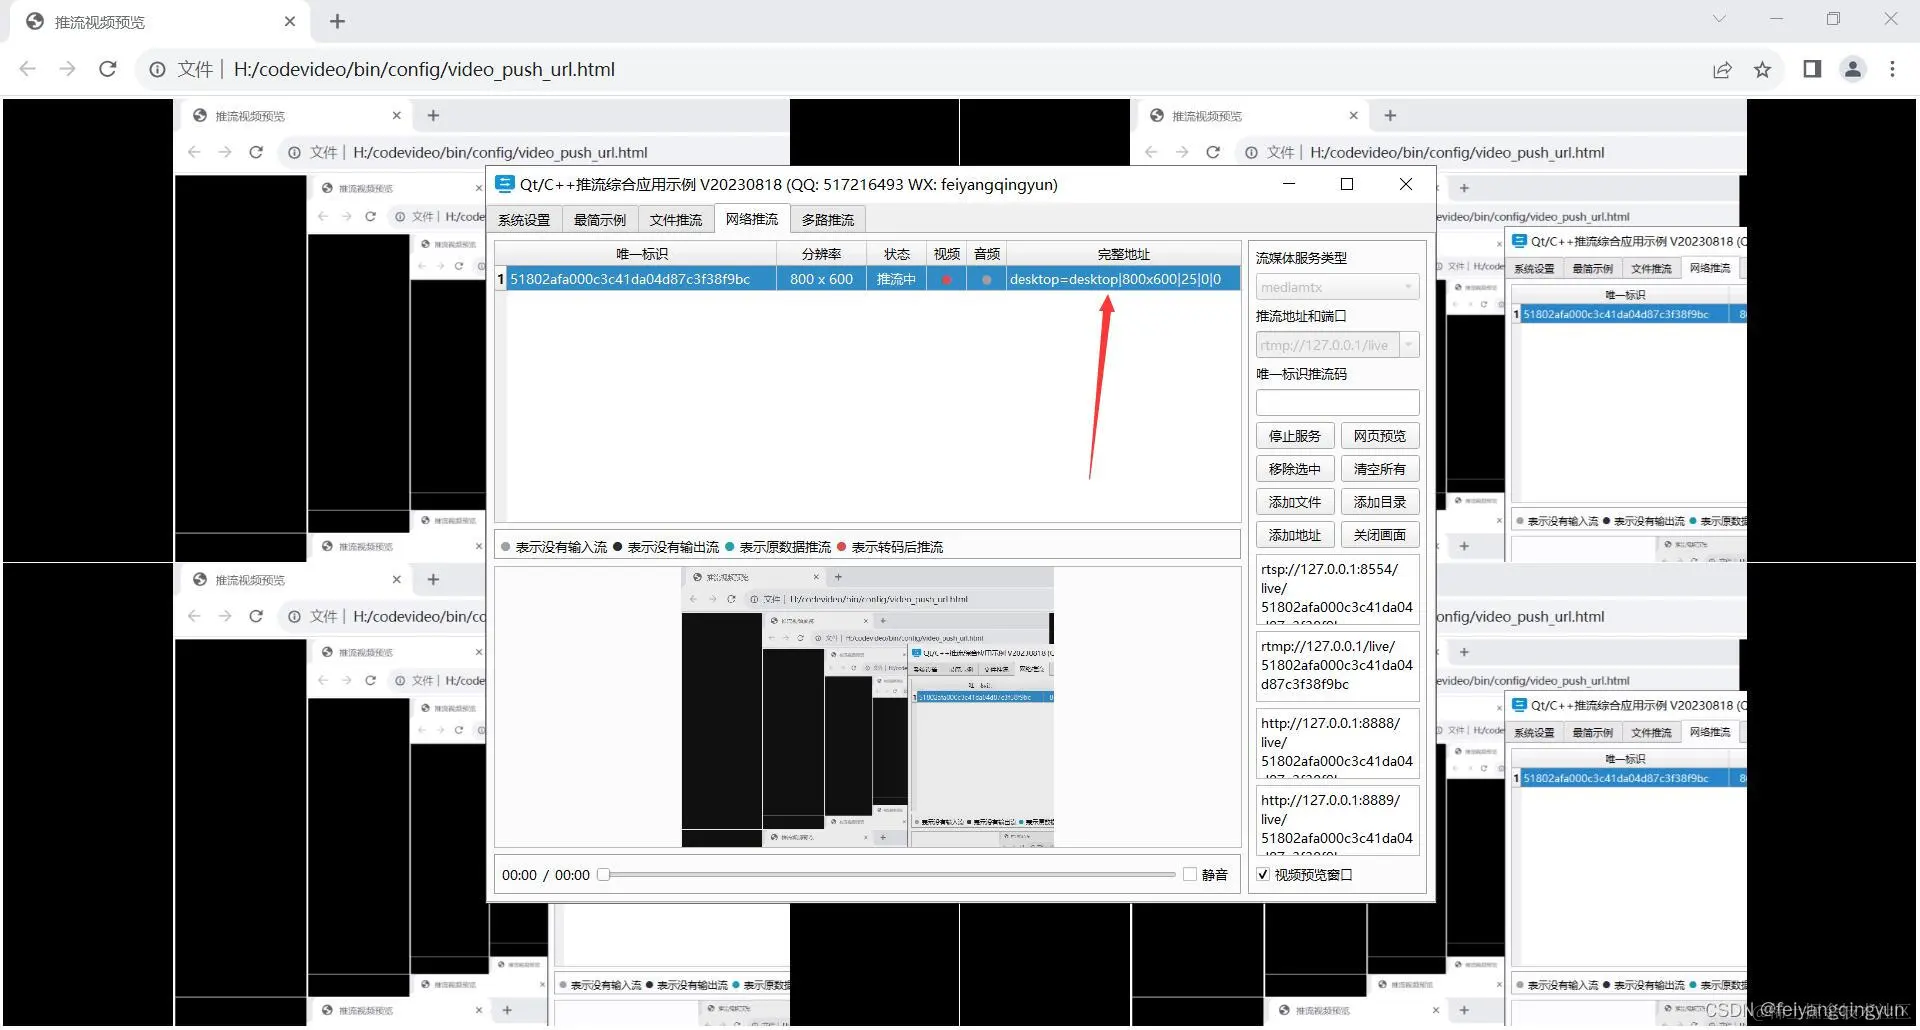Click the 移除选中 button
This screenshot has width=1920, height=1030.
click(x=1295, y=469)
